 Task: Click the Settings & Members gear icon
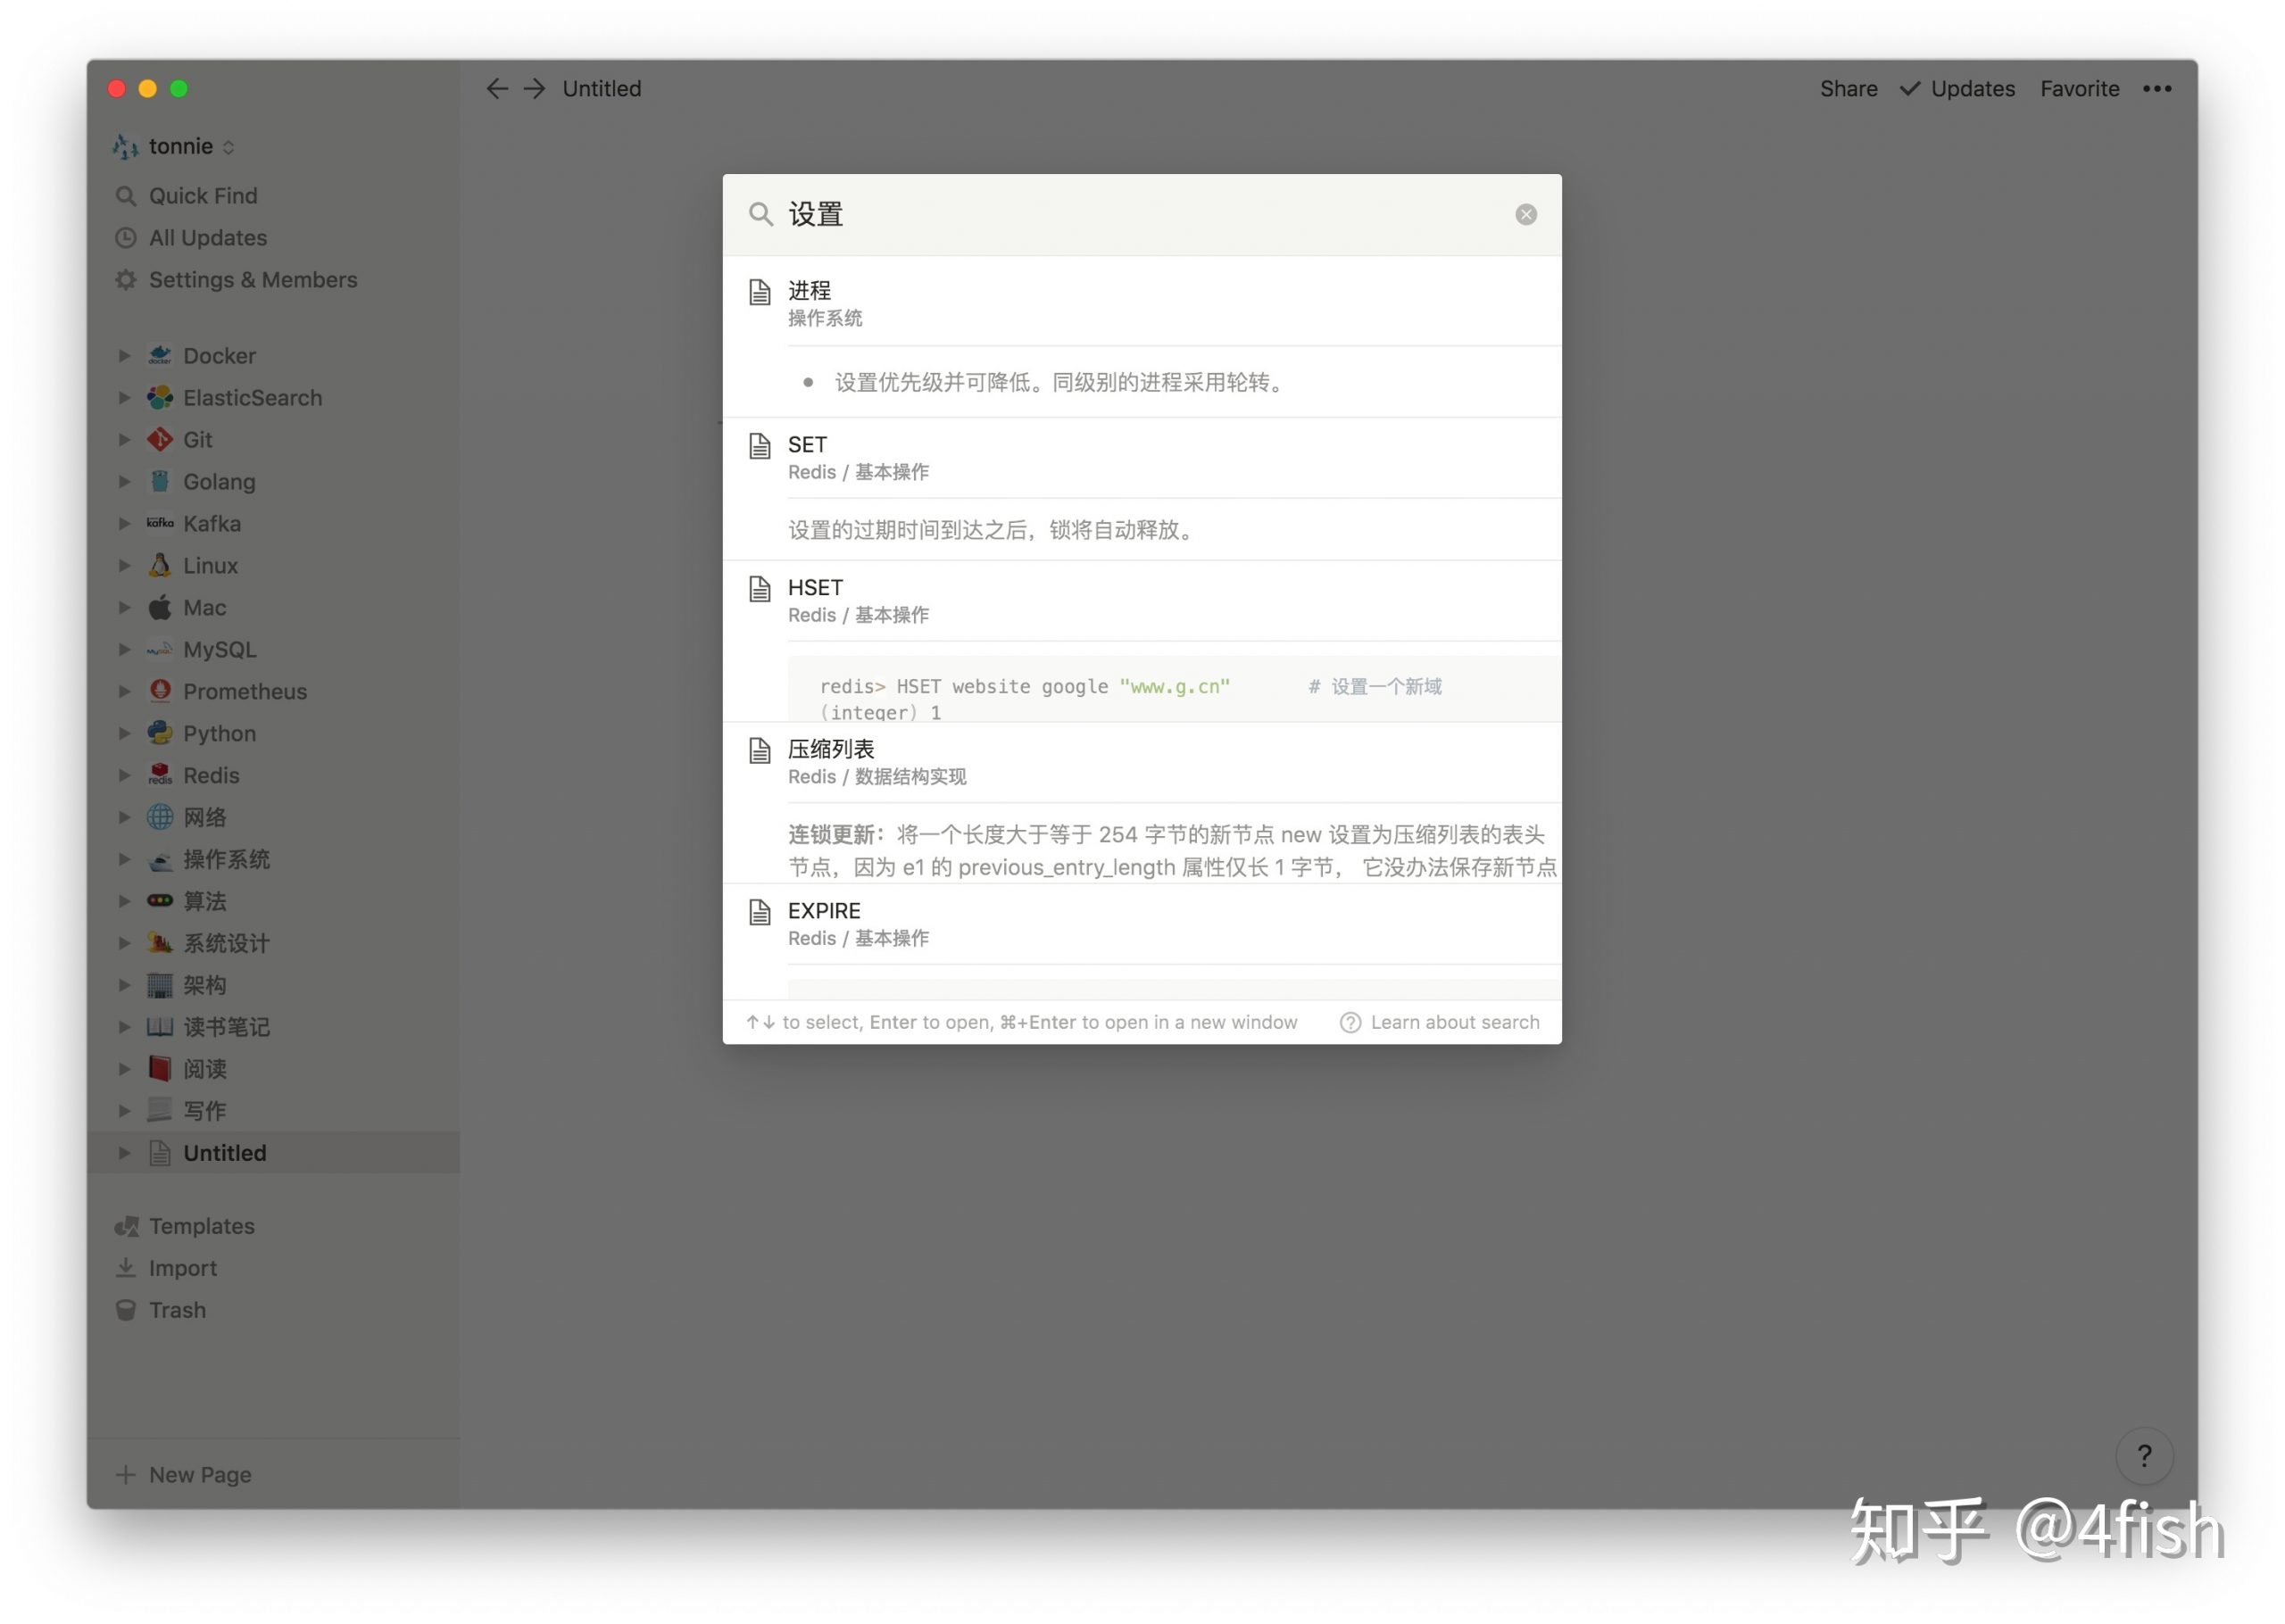pyautogui.click(x=125, y=280)
